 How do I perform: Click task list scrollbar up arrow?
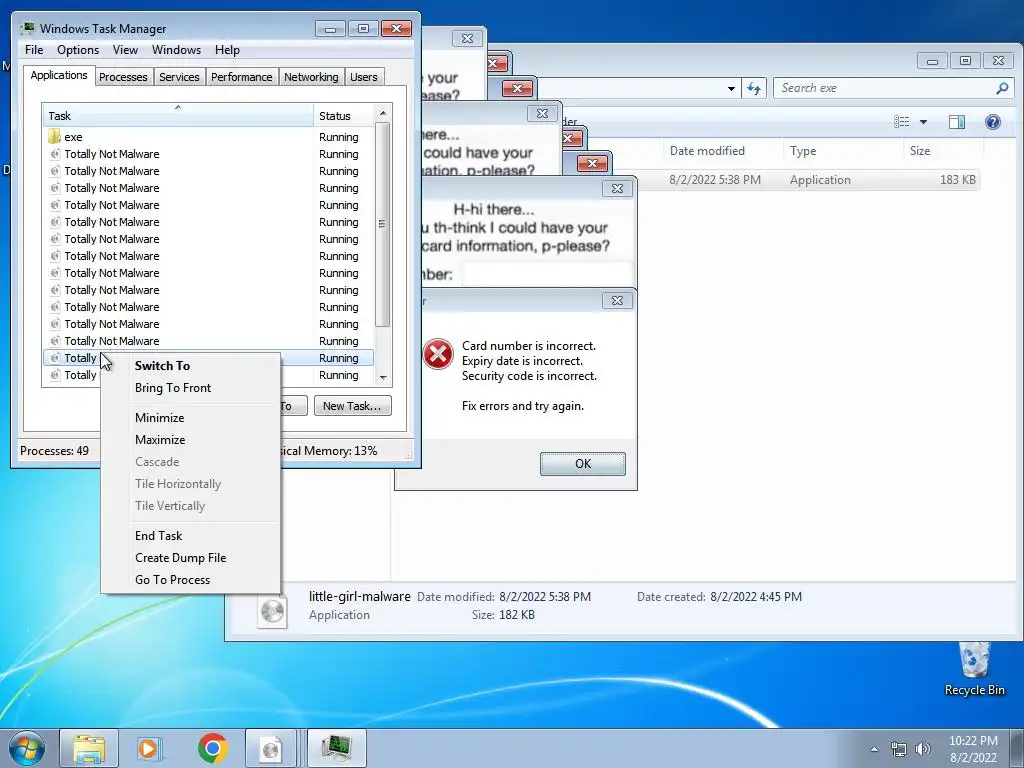click(383, 113)
